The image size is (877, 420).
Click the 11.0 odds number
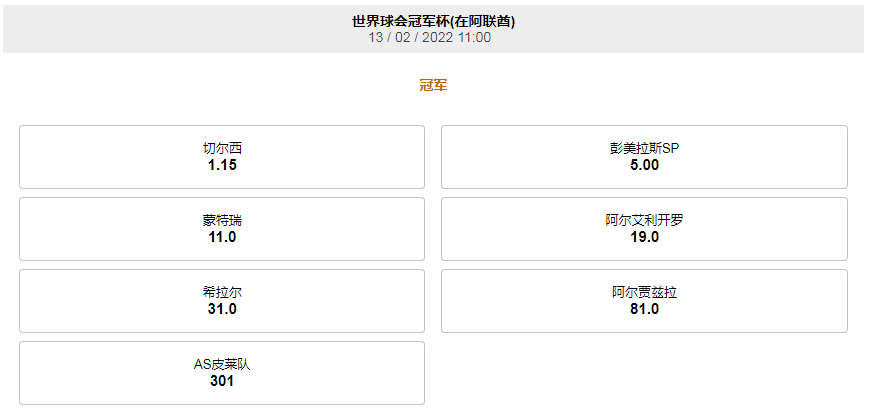pyautogui.click(x=222, y=237)
